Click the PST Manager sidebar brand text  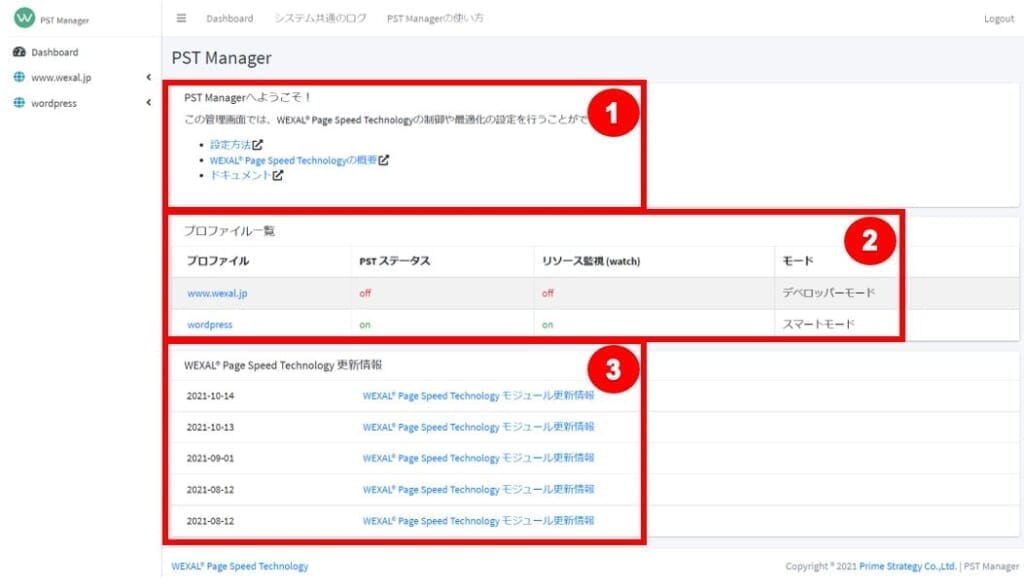65,20
